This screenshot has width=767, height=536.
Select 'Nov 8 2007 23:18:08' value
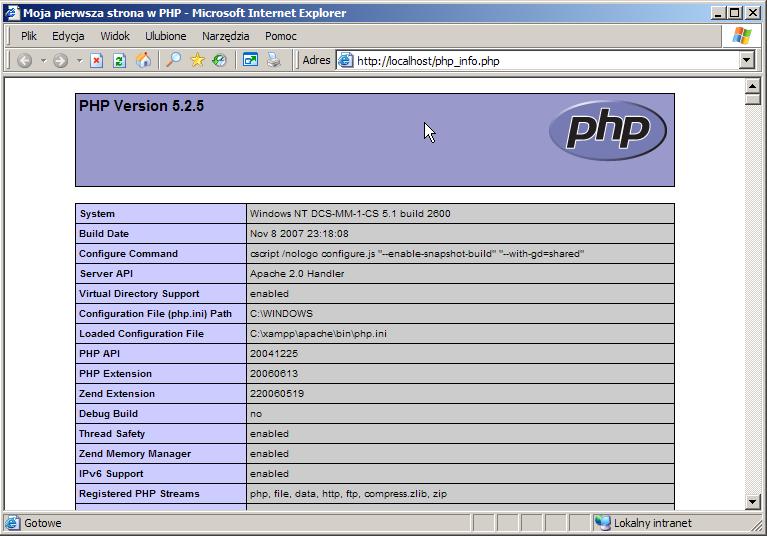click(299, 234)
